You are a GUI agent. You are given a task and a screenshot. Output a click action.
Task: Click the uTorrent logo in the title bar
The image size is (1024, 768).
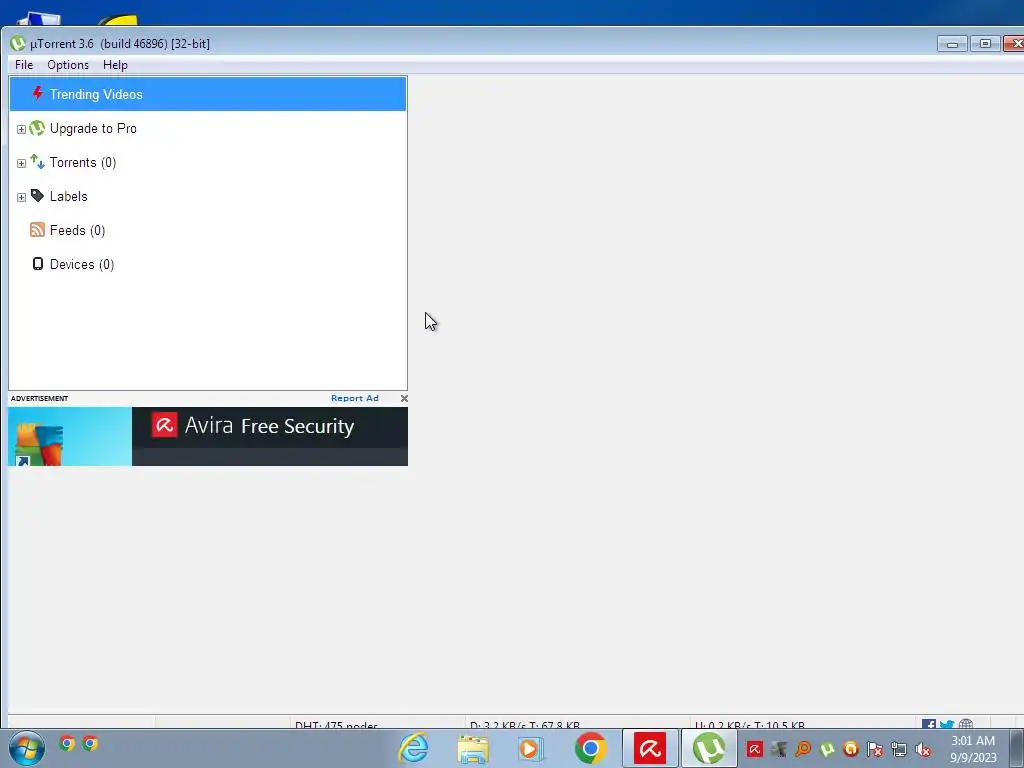click(18, 44)
